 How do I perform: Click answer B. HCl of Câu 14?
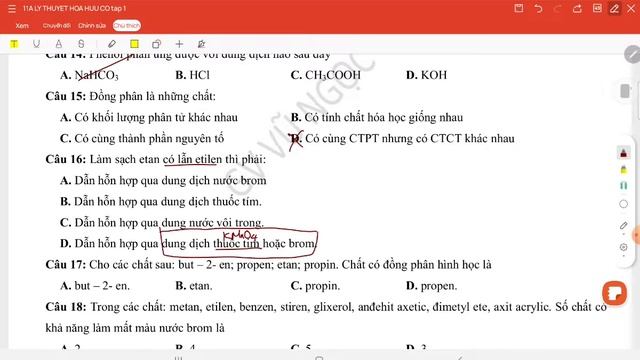(x=193, y=75)
